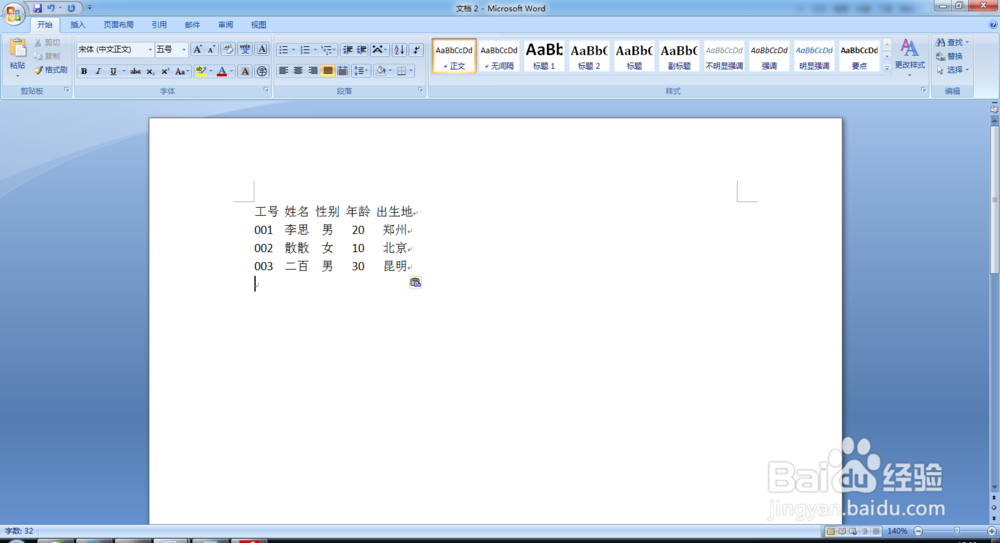Activate Format Painter (格式刷)
Image resolution: width=1000 pixels, height=543 pixels.
click(51, 70)
